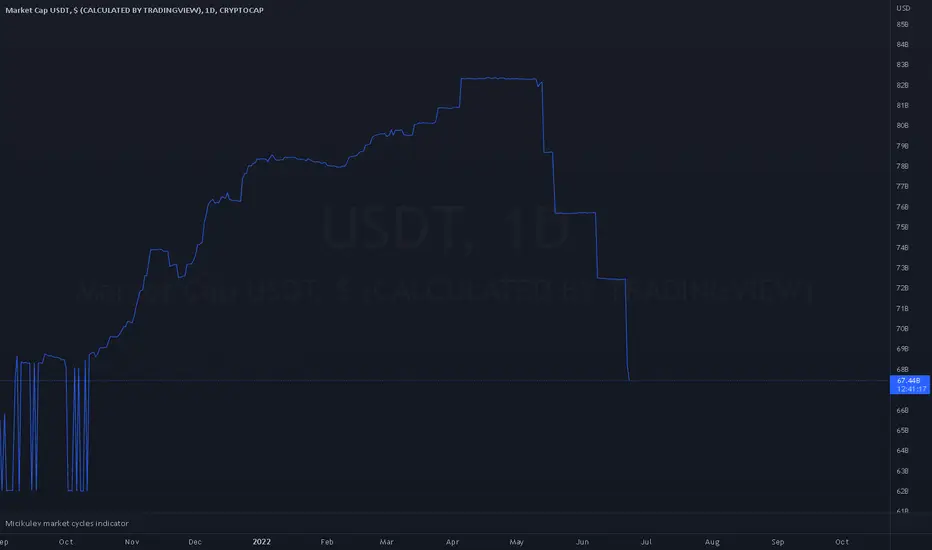Click the 66B price axis label
This screenshot has width=932, height=550.
pyautogui.click(x=902, y=410)
